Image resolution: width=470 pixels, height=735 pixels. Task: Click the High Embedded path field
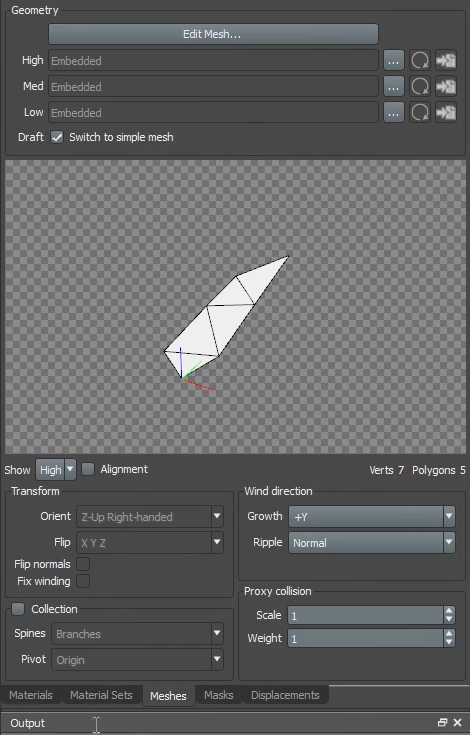pyautogui.click(x=213, y=60)
